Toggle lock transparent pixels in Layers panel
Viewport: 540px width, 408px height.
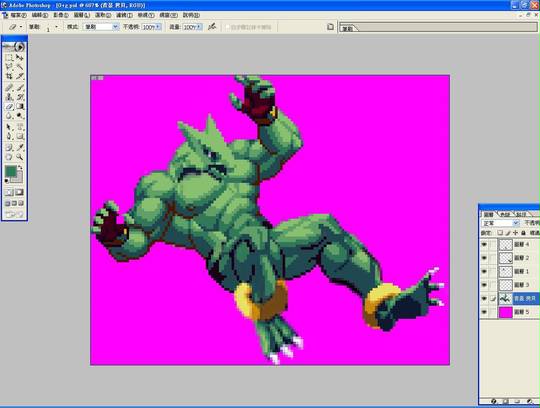(500, 233)
